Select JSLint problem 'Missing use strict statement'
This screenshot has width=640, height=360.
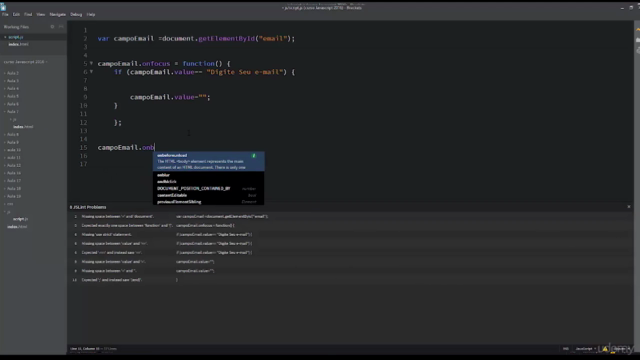pos(351,235)
